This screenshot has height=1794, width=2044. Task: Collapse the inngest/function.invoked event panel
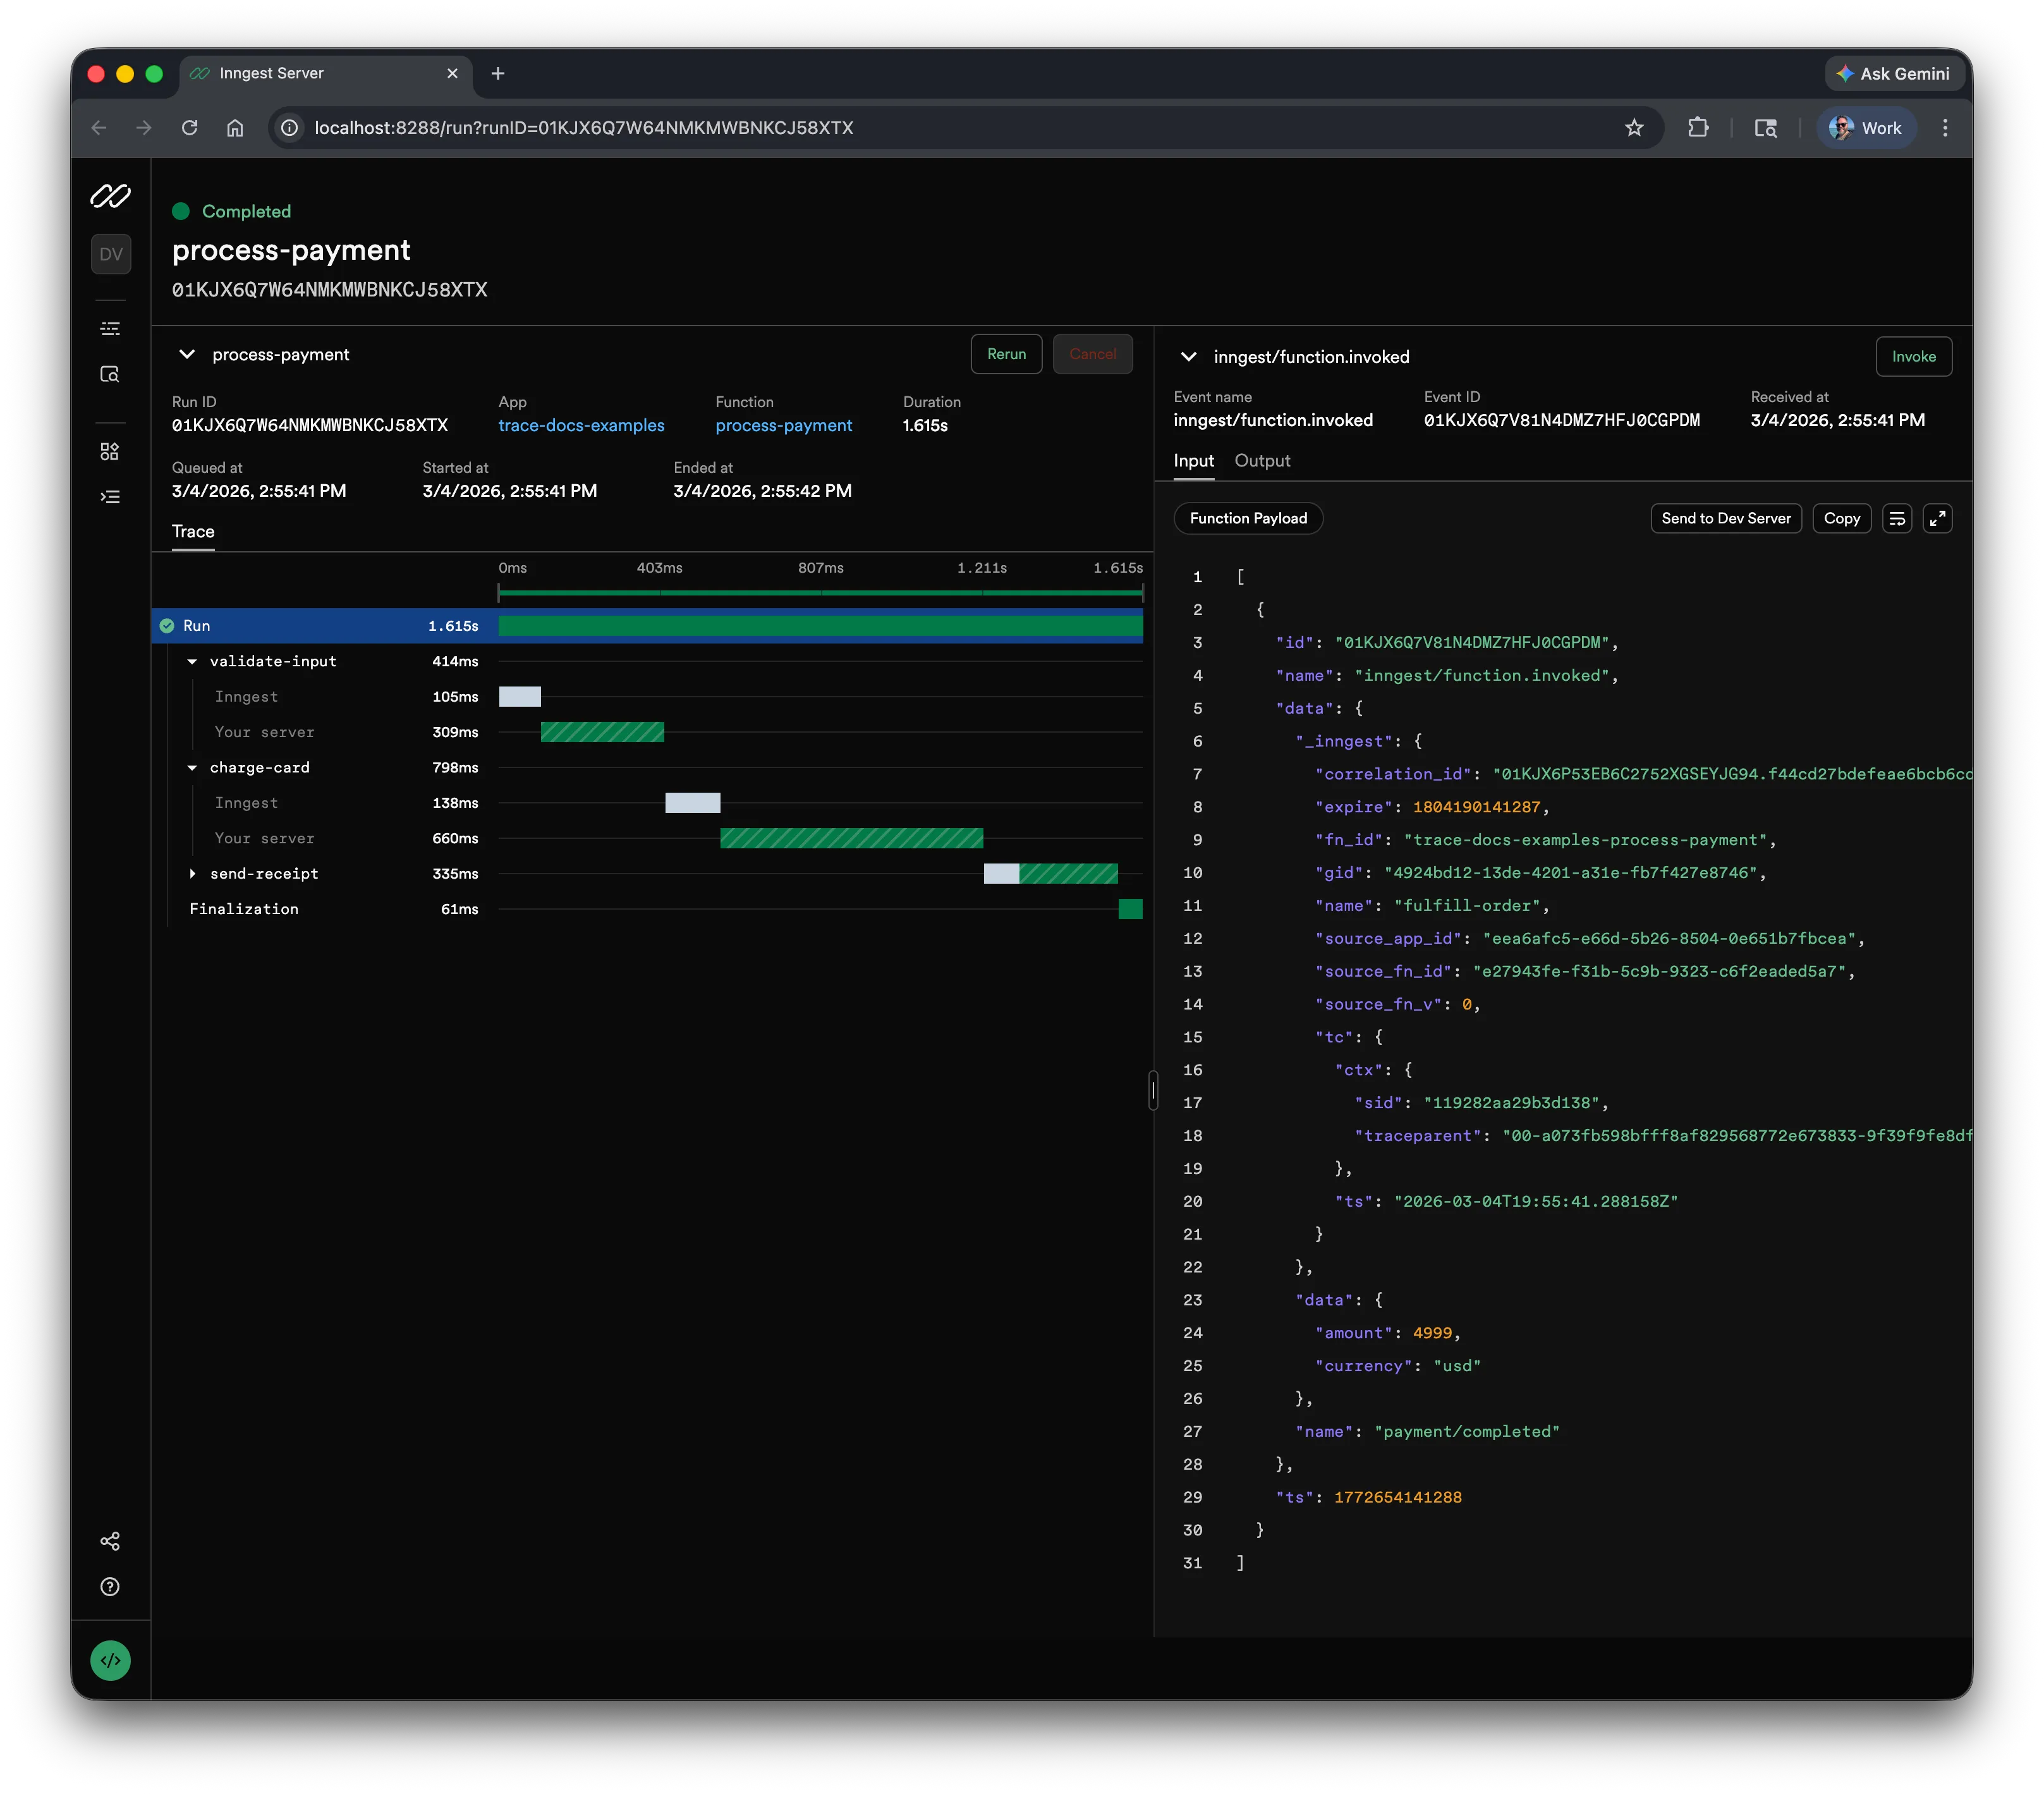pos(1188,357)
